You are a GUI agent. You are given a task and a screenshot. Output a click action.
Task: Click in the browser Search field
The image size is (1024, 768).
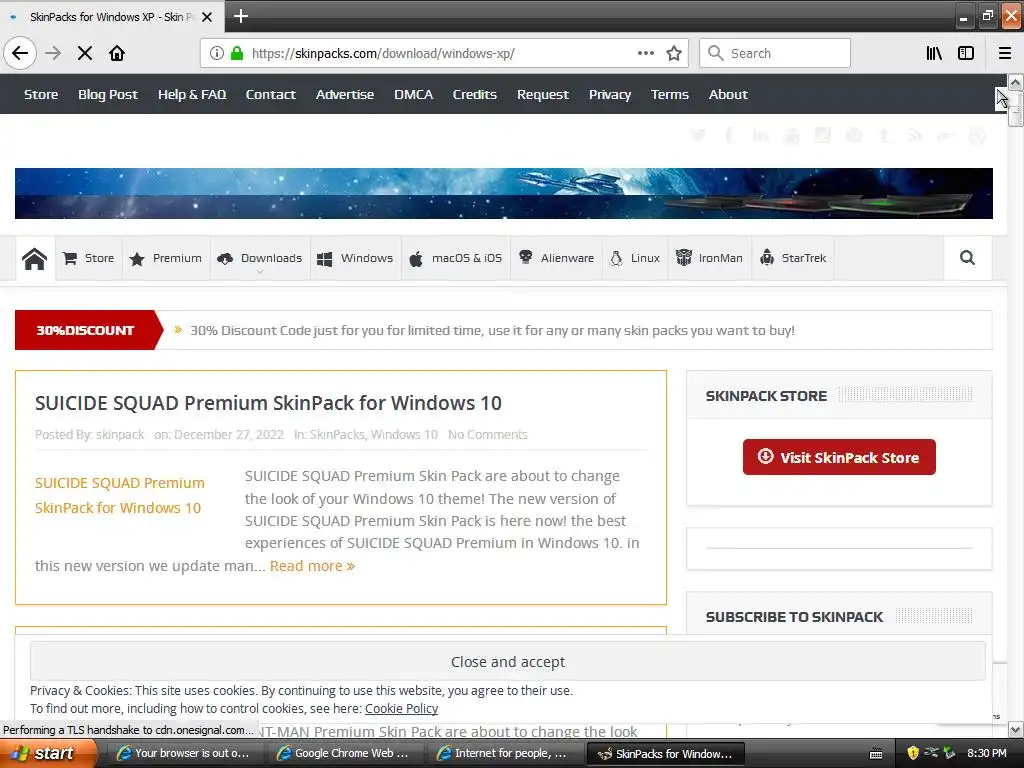[775, 54]
